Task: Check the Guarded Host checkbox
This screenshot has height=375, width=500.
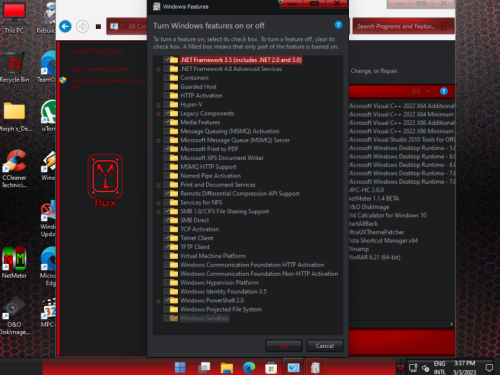Action: tap(166, 87)
